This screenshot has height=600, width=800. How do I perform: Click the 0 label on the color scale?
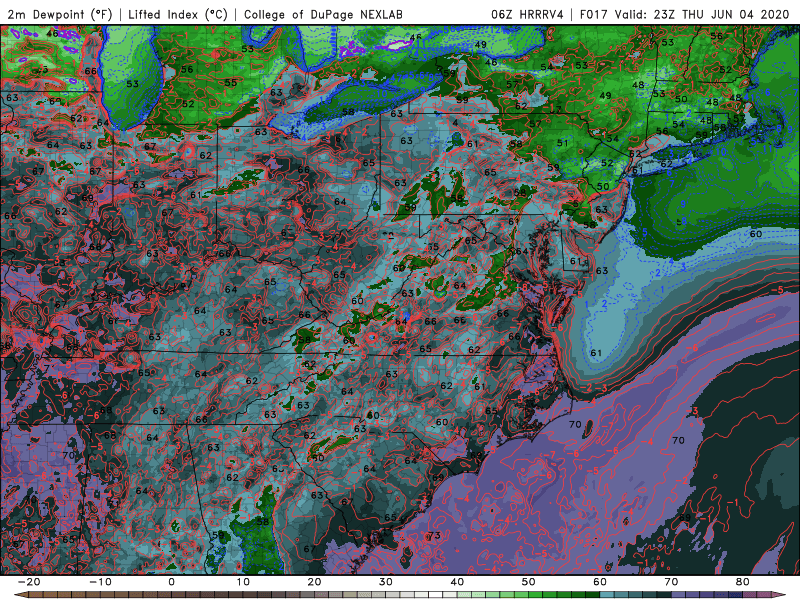click(x=171, y=582)
